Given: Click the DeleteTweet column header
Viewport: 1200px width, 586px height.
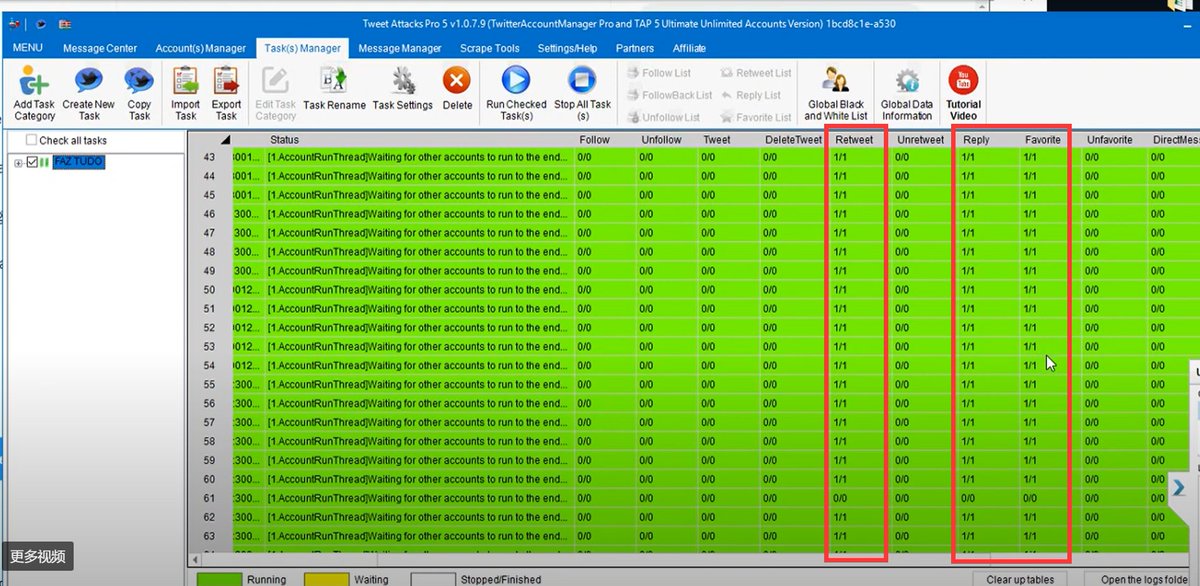Looking at the screenshot, I should pos(793,140).
